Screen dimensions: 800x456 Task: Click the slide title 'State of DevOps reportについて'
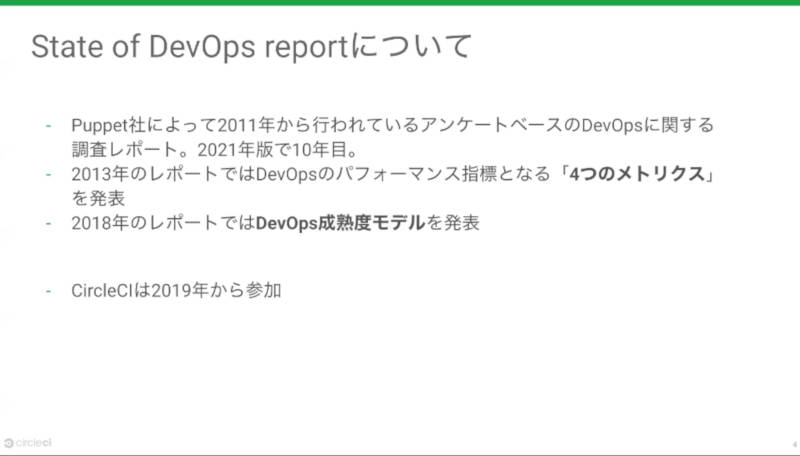(251, 47)
